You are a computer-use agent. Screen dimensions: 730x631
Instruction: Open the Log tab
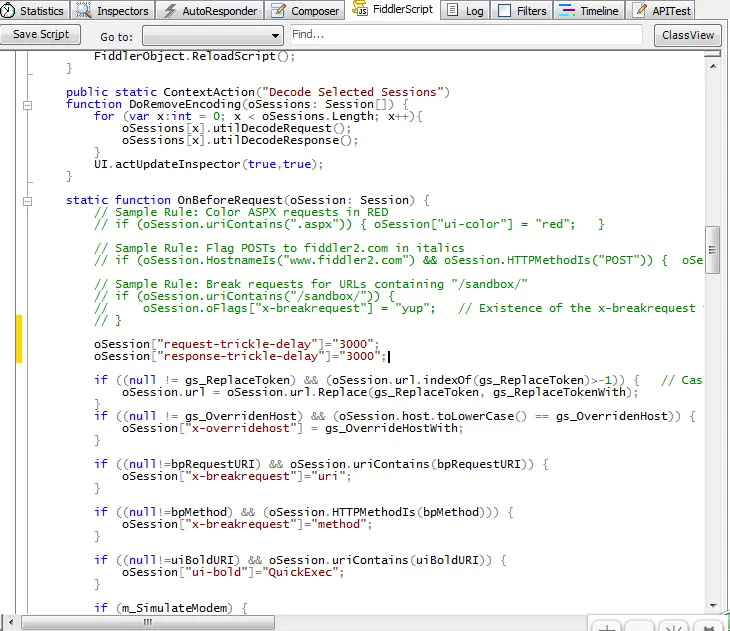point(465,10)
